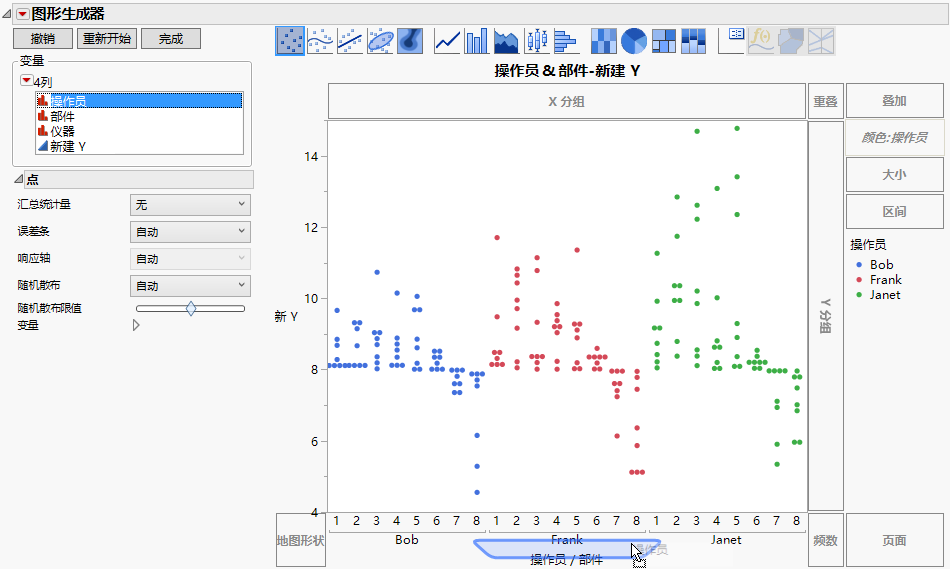The image size is (950, 569).
Task: Collapse the 点 section disclosure triangle
Action: click(x=19, y=179)
